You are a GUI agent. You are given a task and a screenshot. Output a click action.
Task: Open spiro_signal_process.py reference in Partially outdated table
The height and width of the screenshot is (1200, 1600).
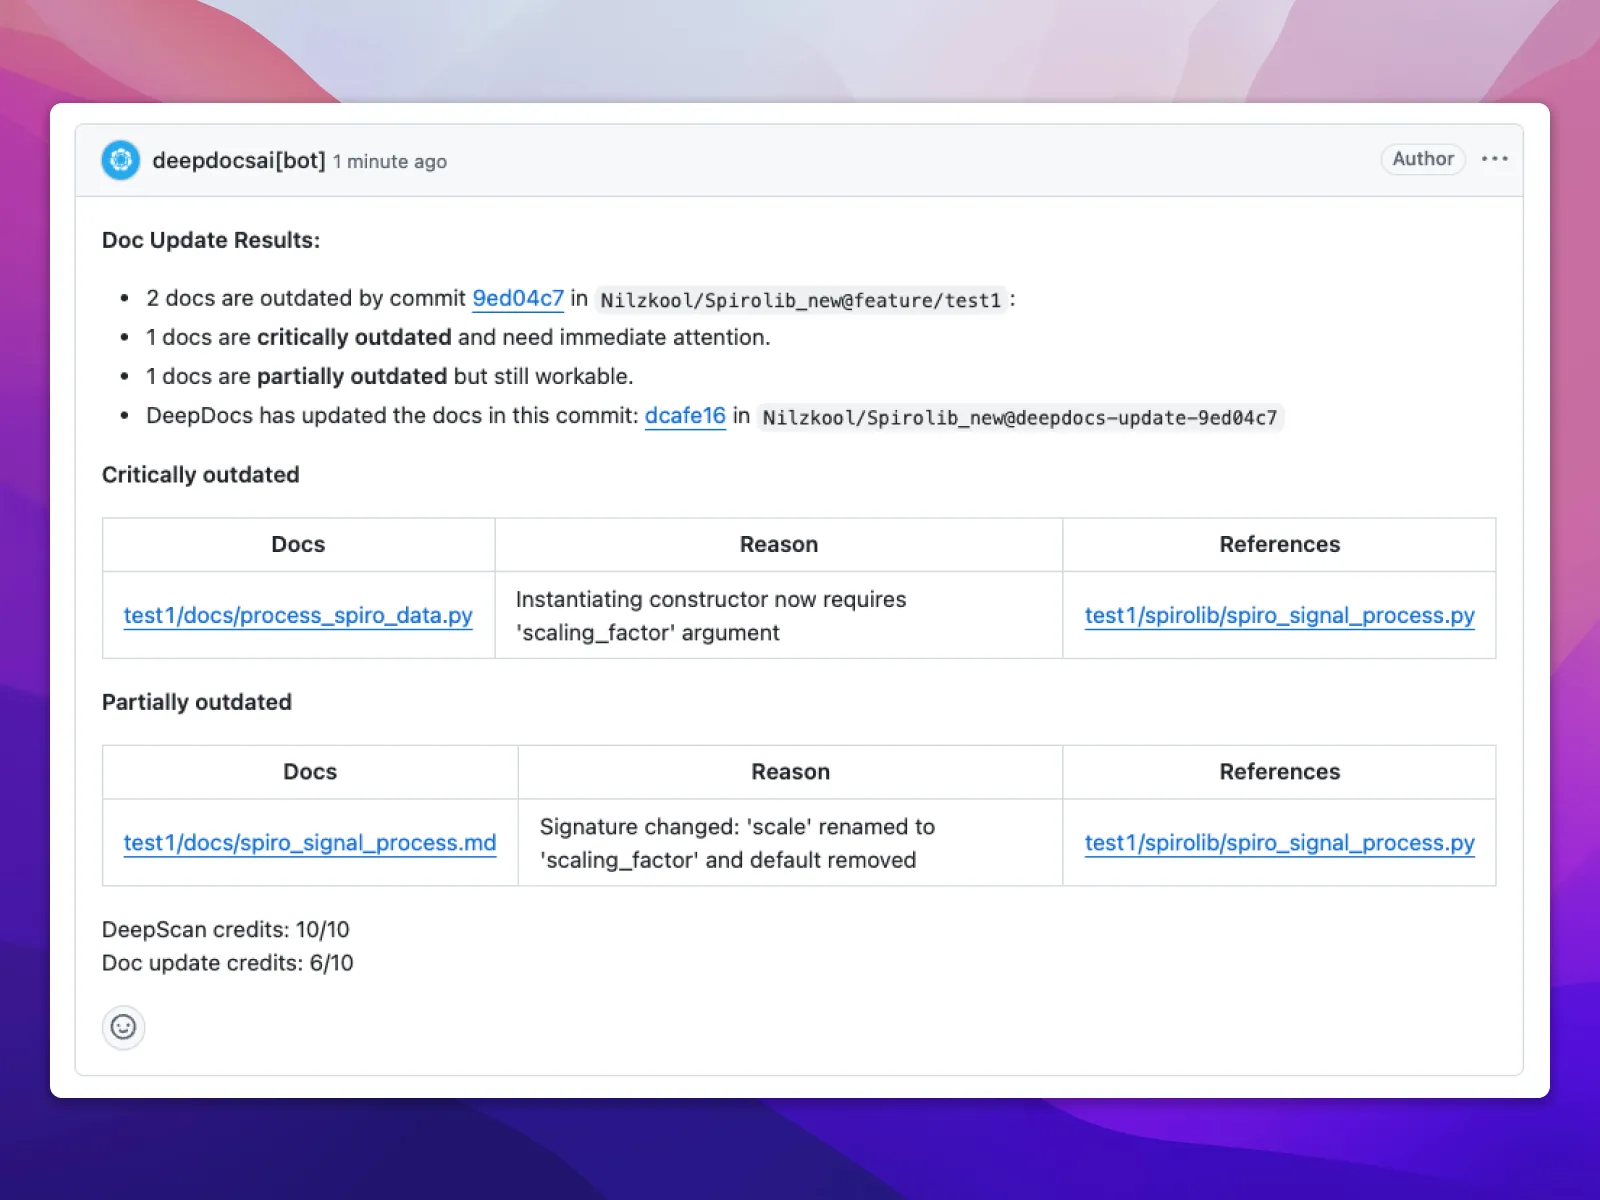pos(1279,843)
